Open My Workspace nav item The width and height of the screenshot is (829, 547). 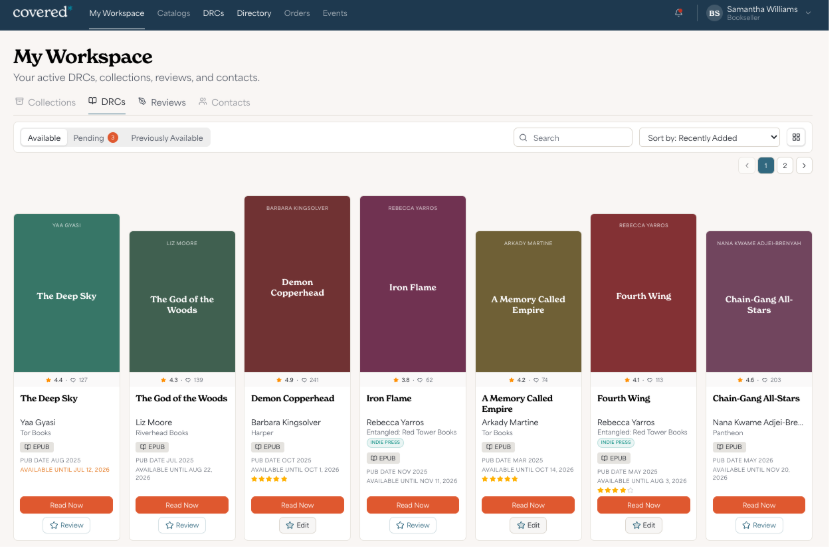click(x=116, y=13)
